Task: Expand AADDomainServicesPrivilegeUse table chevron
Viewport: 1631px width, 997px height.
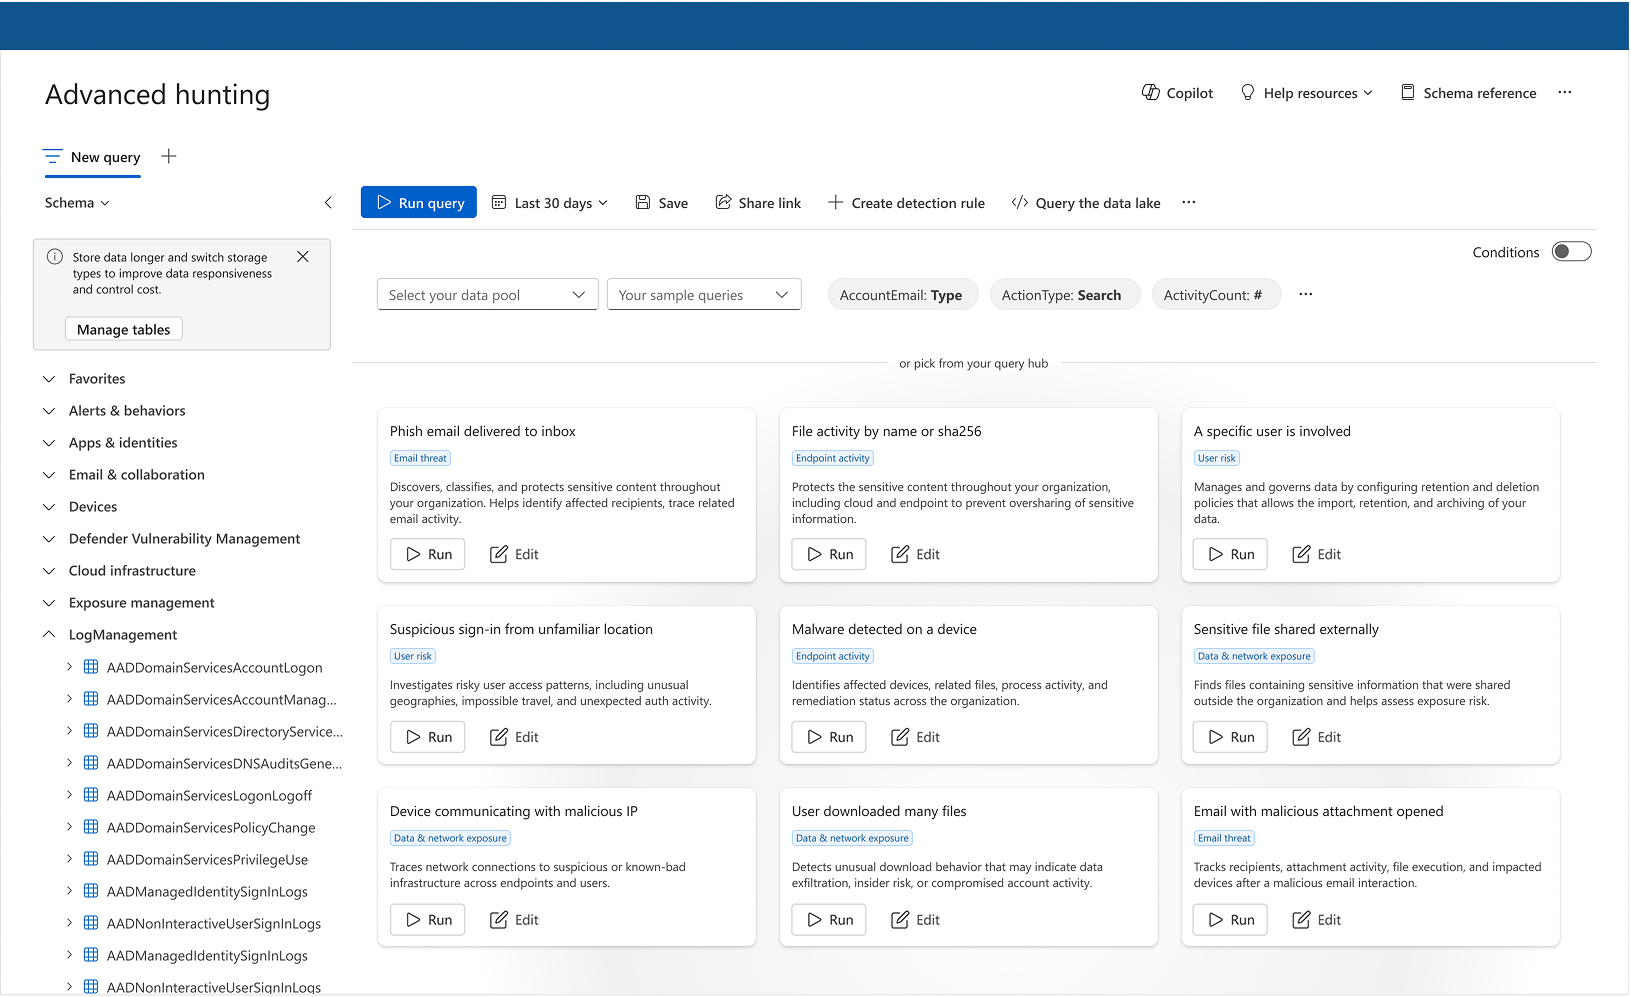Action: 69,859
